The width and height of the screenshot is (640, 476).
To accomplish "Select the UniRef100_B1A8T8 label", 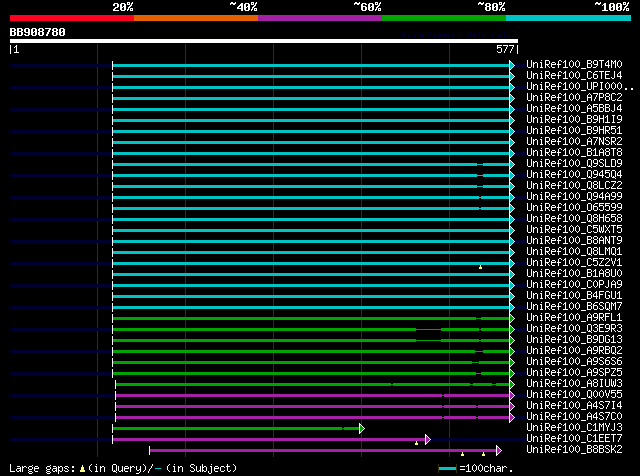I will 574,153.
